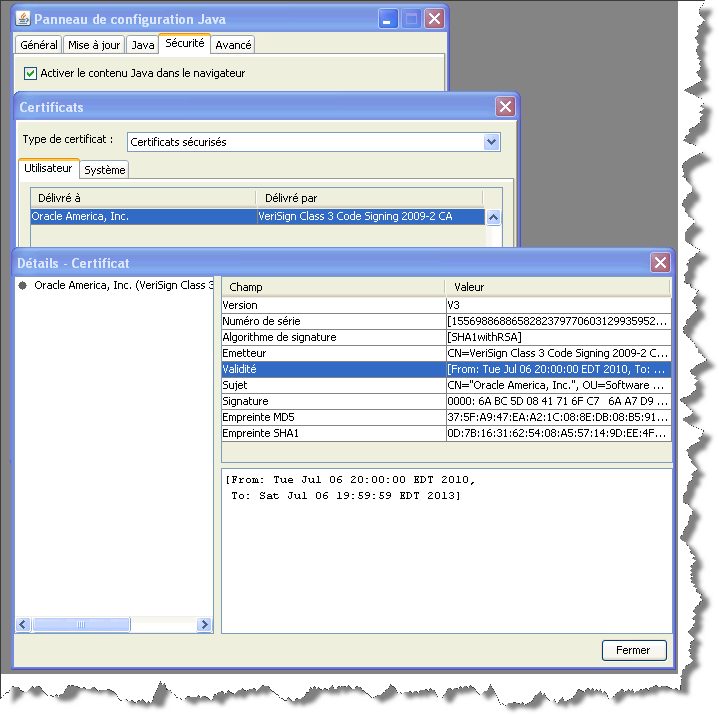Click the V3 value cell
Screen dimensions: 719x715
pyautogui.click(x=559, y=305)
